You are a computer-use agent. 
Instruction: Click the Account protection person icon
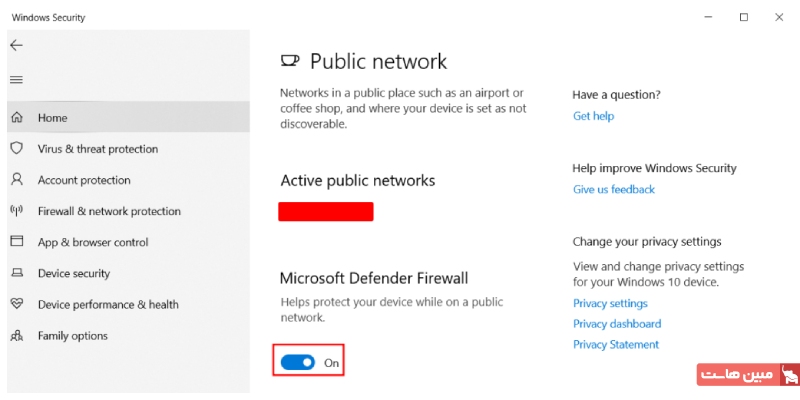(16, 180)
